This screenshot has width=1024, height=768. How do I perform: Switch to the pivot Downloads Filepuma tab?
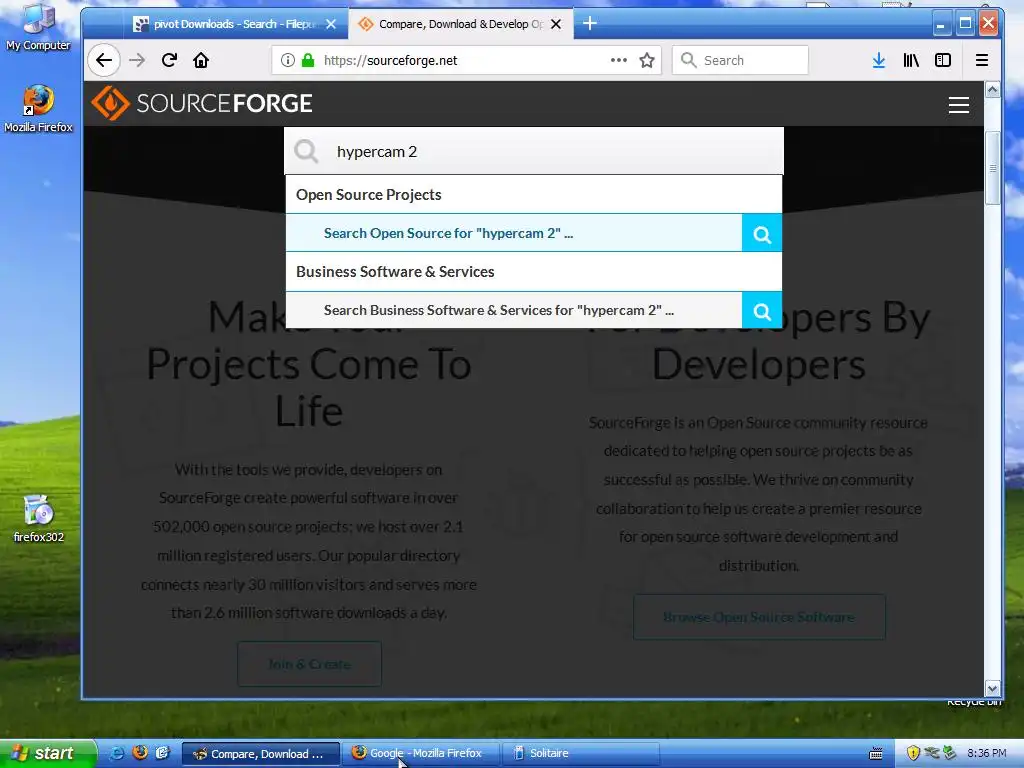225,24
